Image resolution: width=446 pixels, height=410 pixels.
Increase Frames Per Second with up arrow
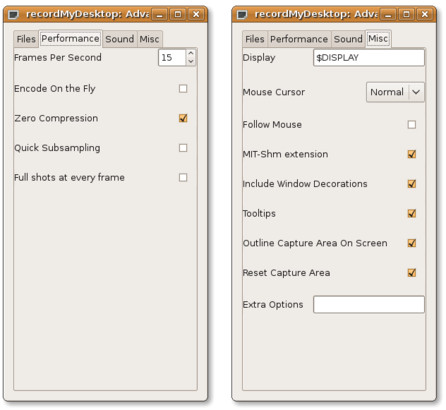coord(191,53)
